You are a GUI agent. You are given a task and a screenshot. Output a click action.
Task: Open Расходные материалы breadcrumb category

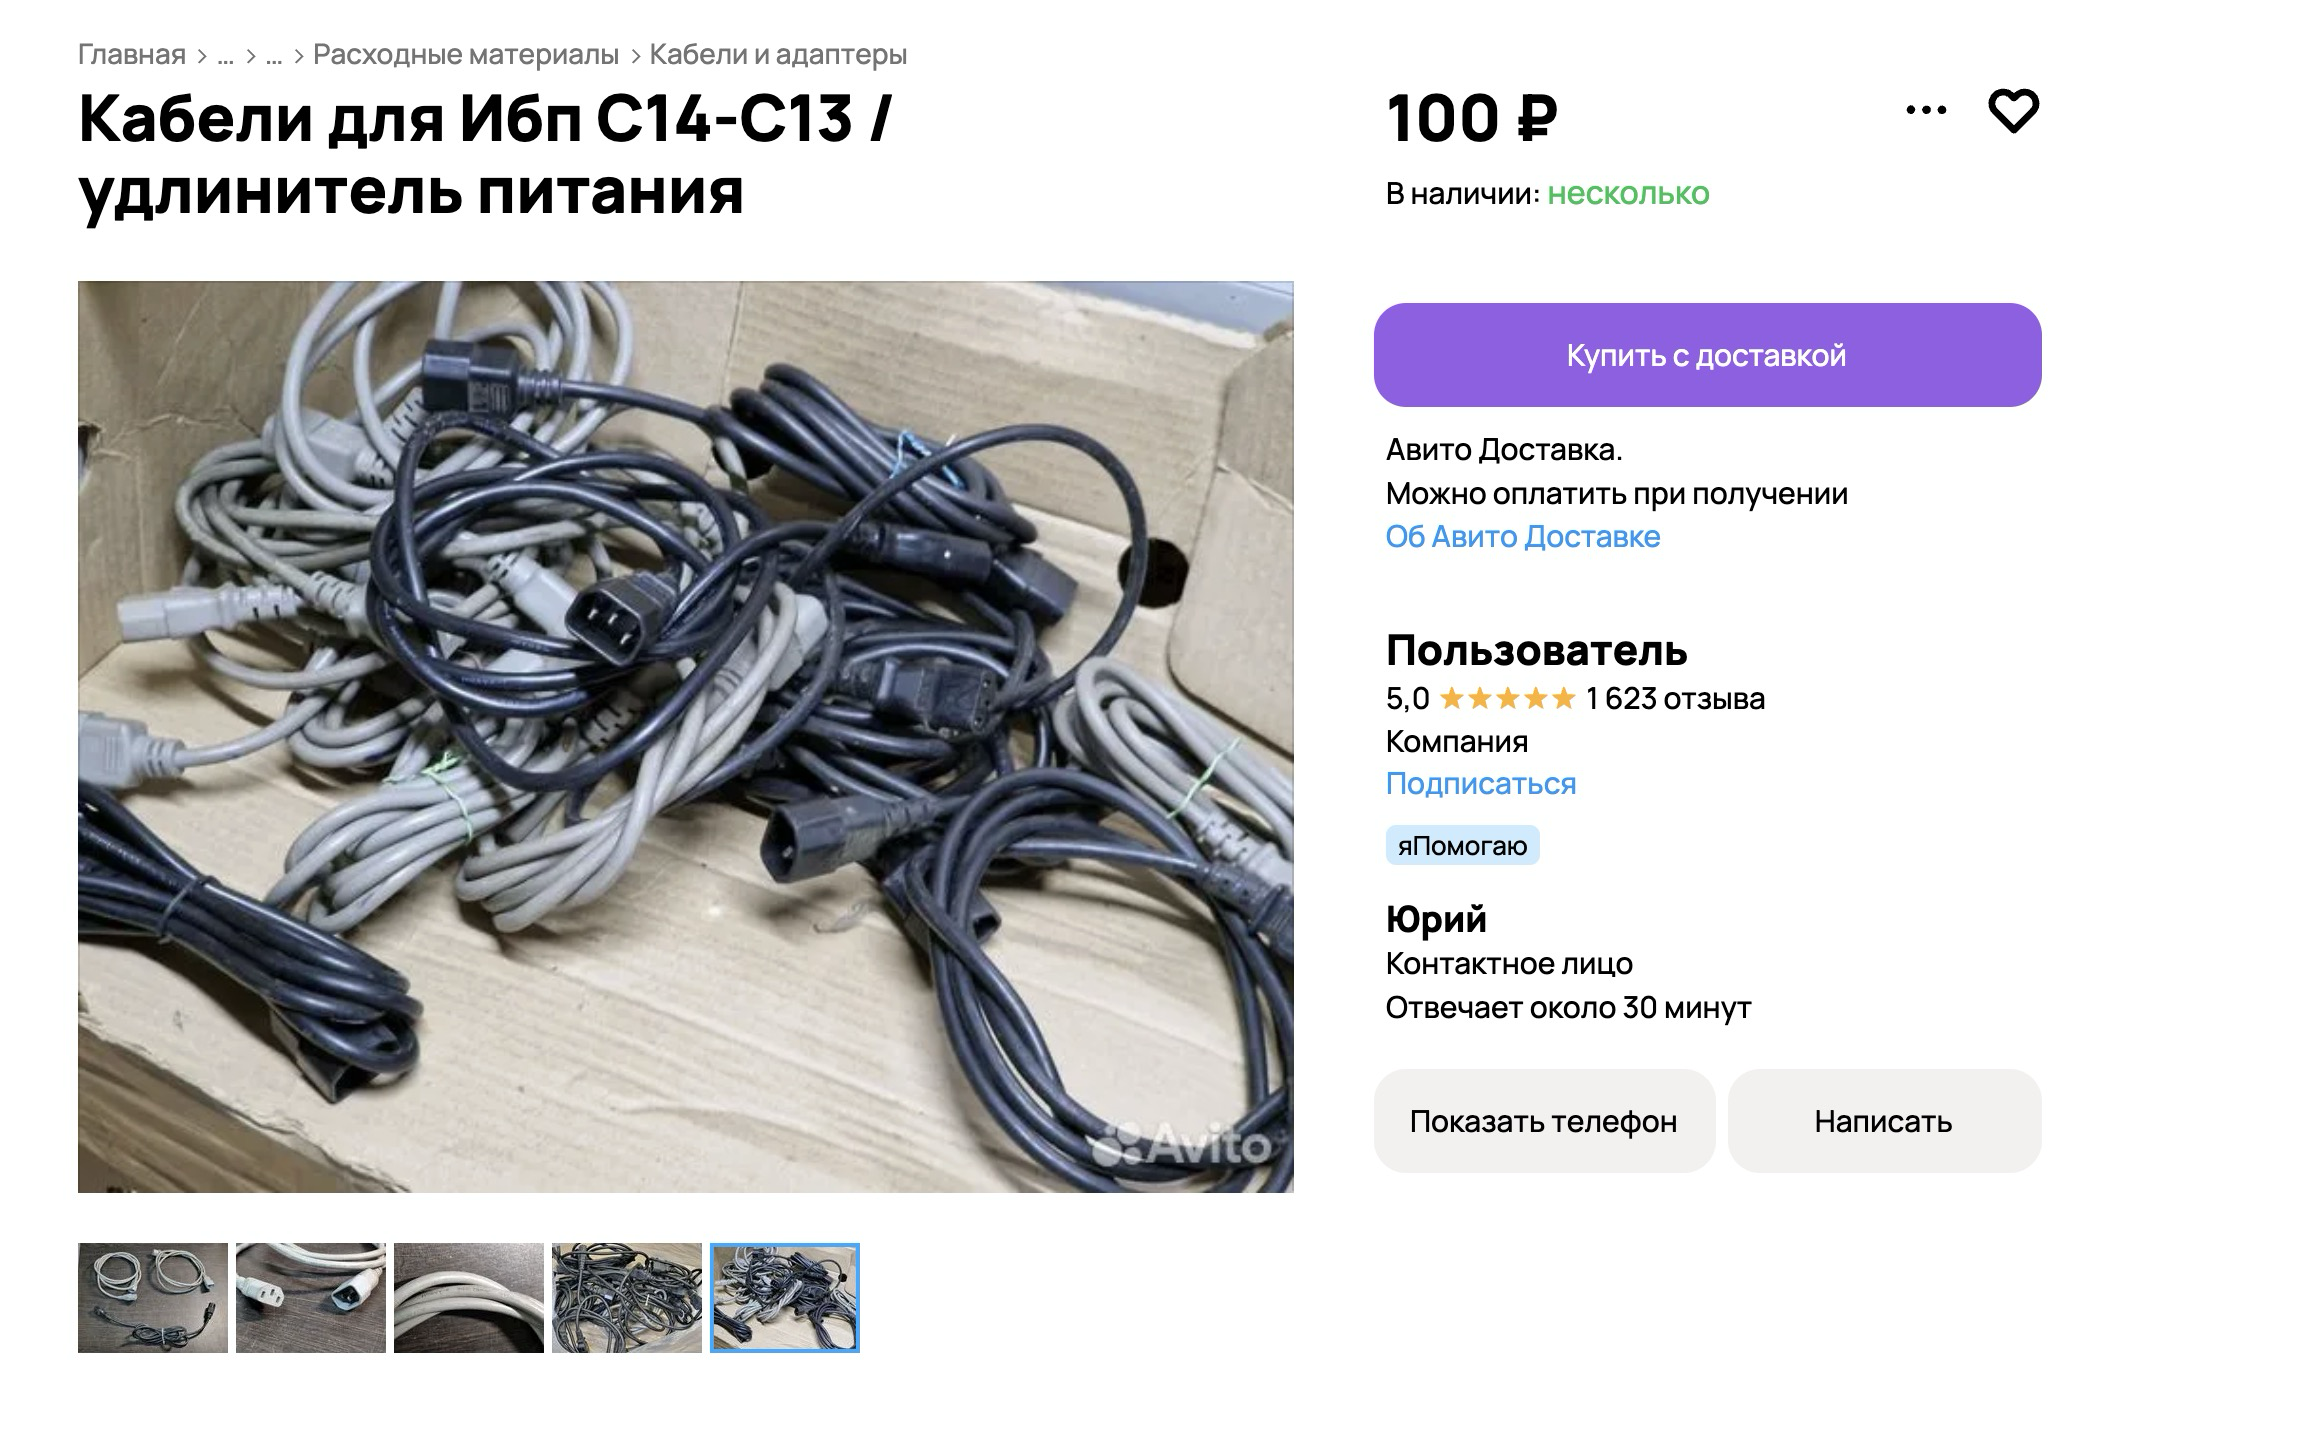(466, 54)
